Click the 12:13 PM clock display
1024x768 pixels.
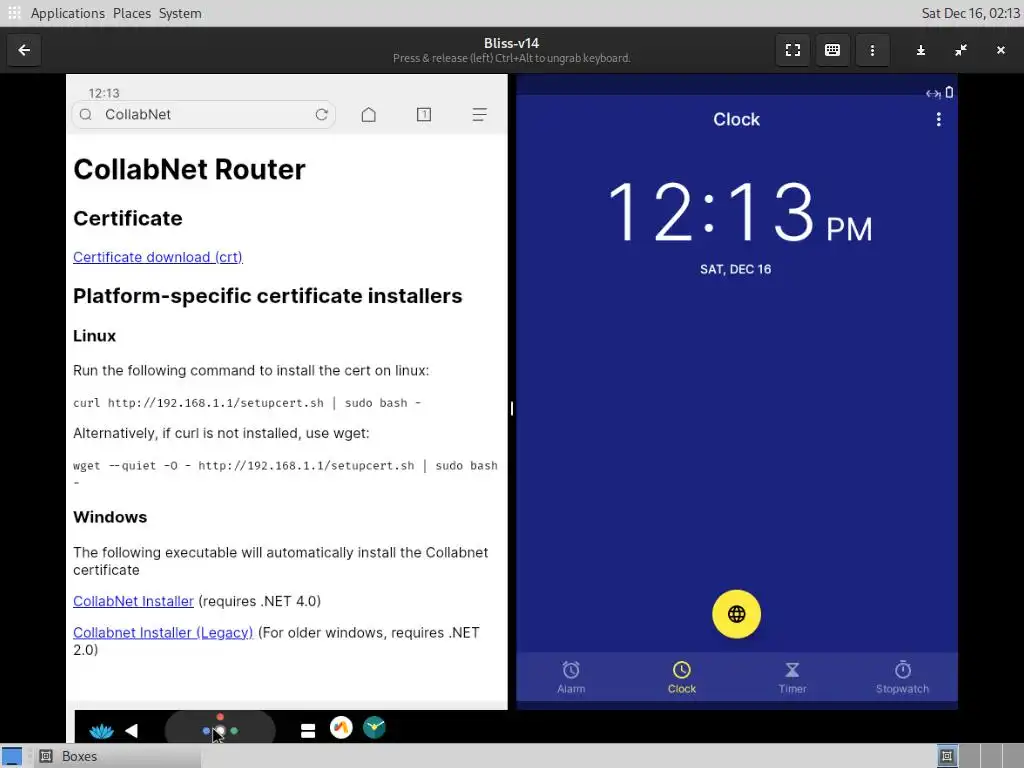pyautogui.click(x=739, y=212)
